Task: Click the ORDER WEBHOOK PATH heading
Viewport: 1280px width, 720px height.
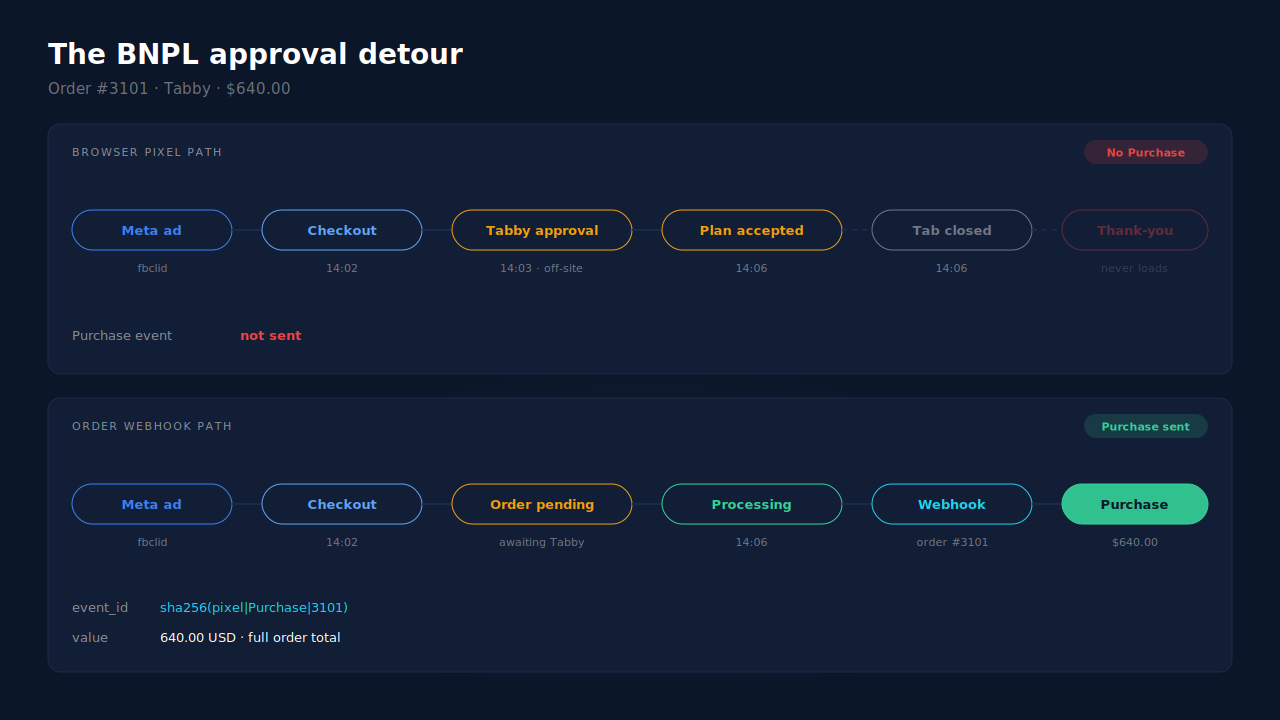Action: point(152,426)
